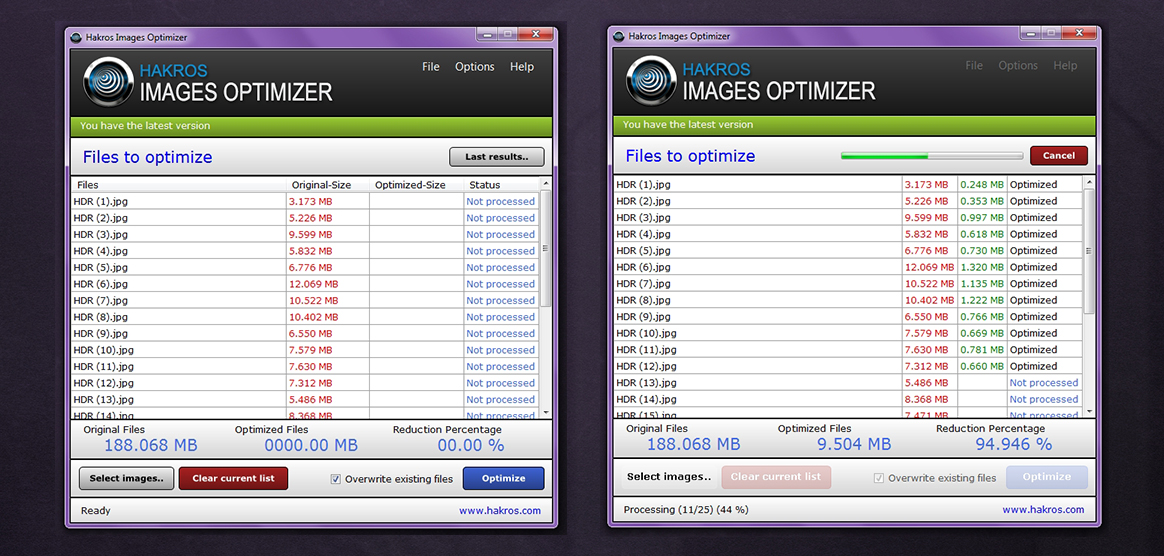Click the faded Clear current list button in the Processing window
The image size is (1164, 556).
[776, 477]
